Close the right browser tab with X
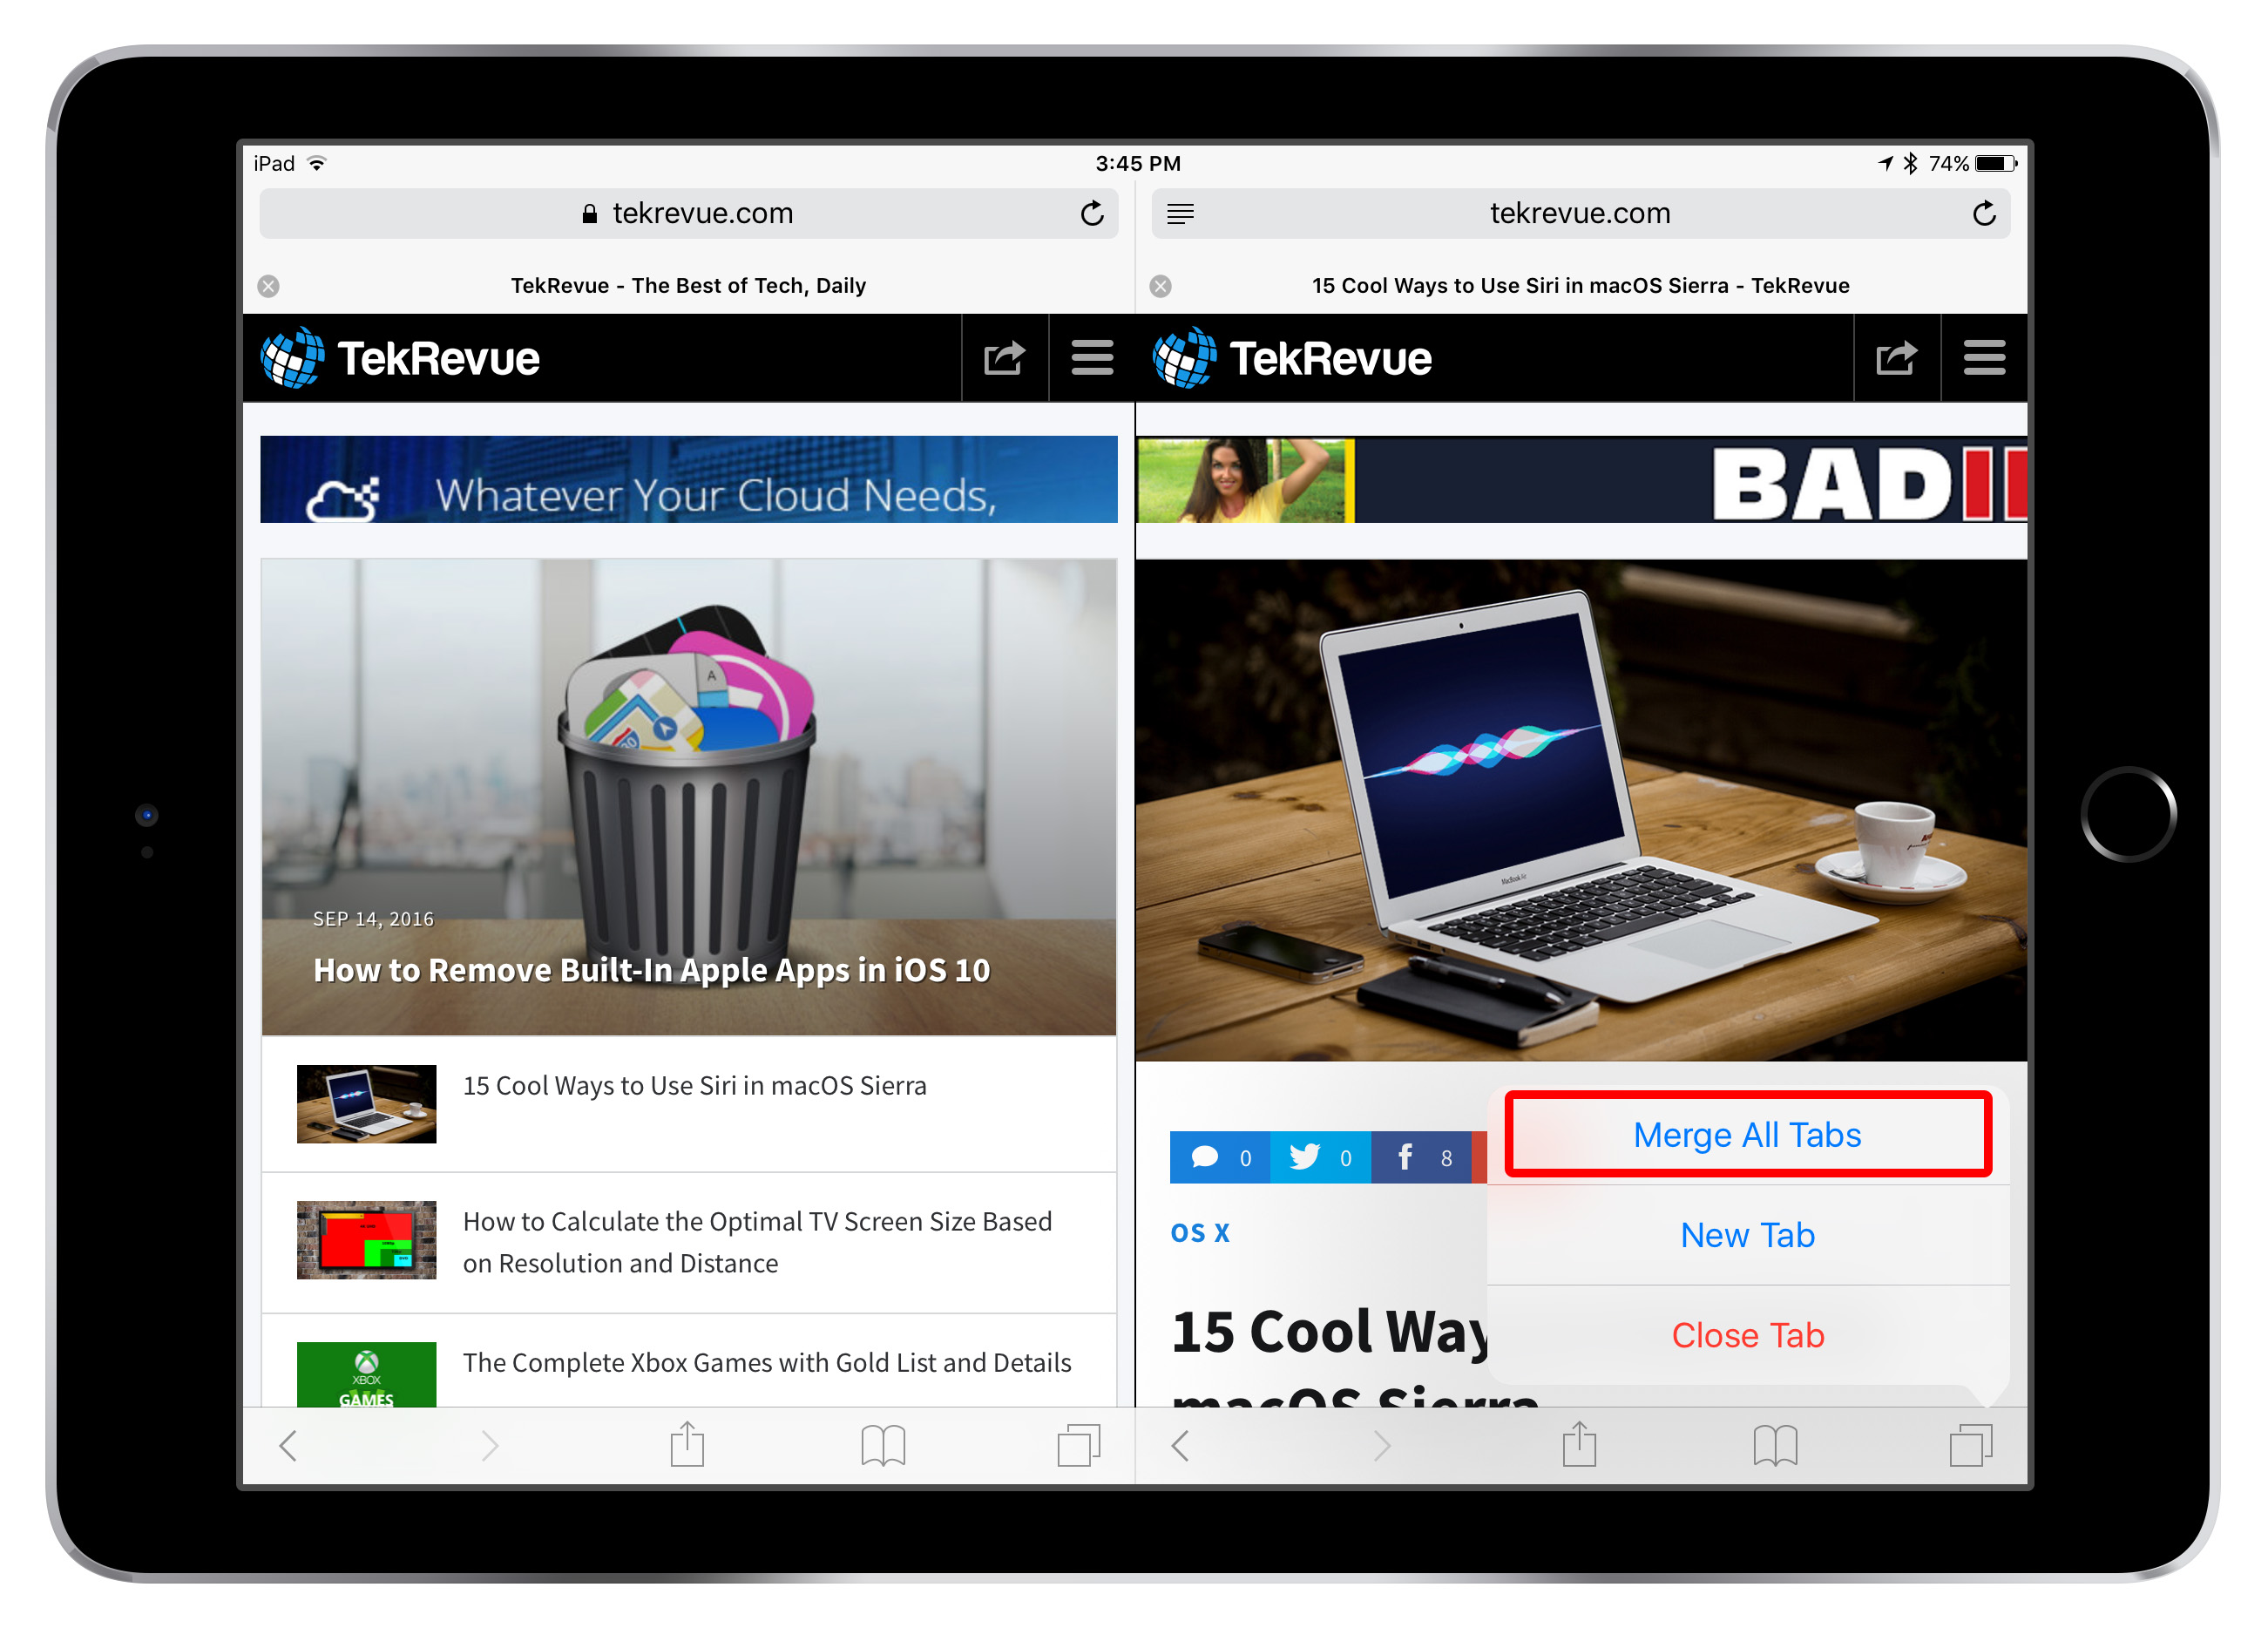 (x=1161, y=286)
